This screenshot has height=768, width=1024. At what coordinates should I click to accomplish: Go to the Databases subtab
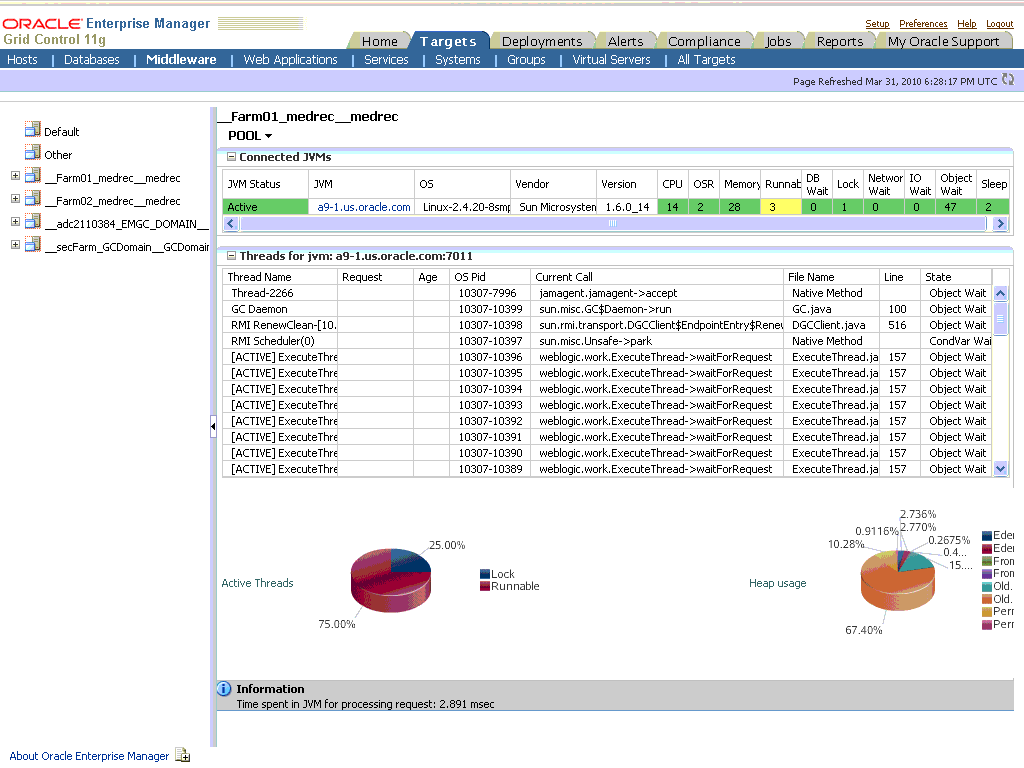[x=91, y=59]
